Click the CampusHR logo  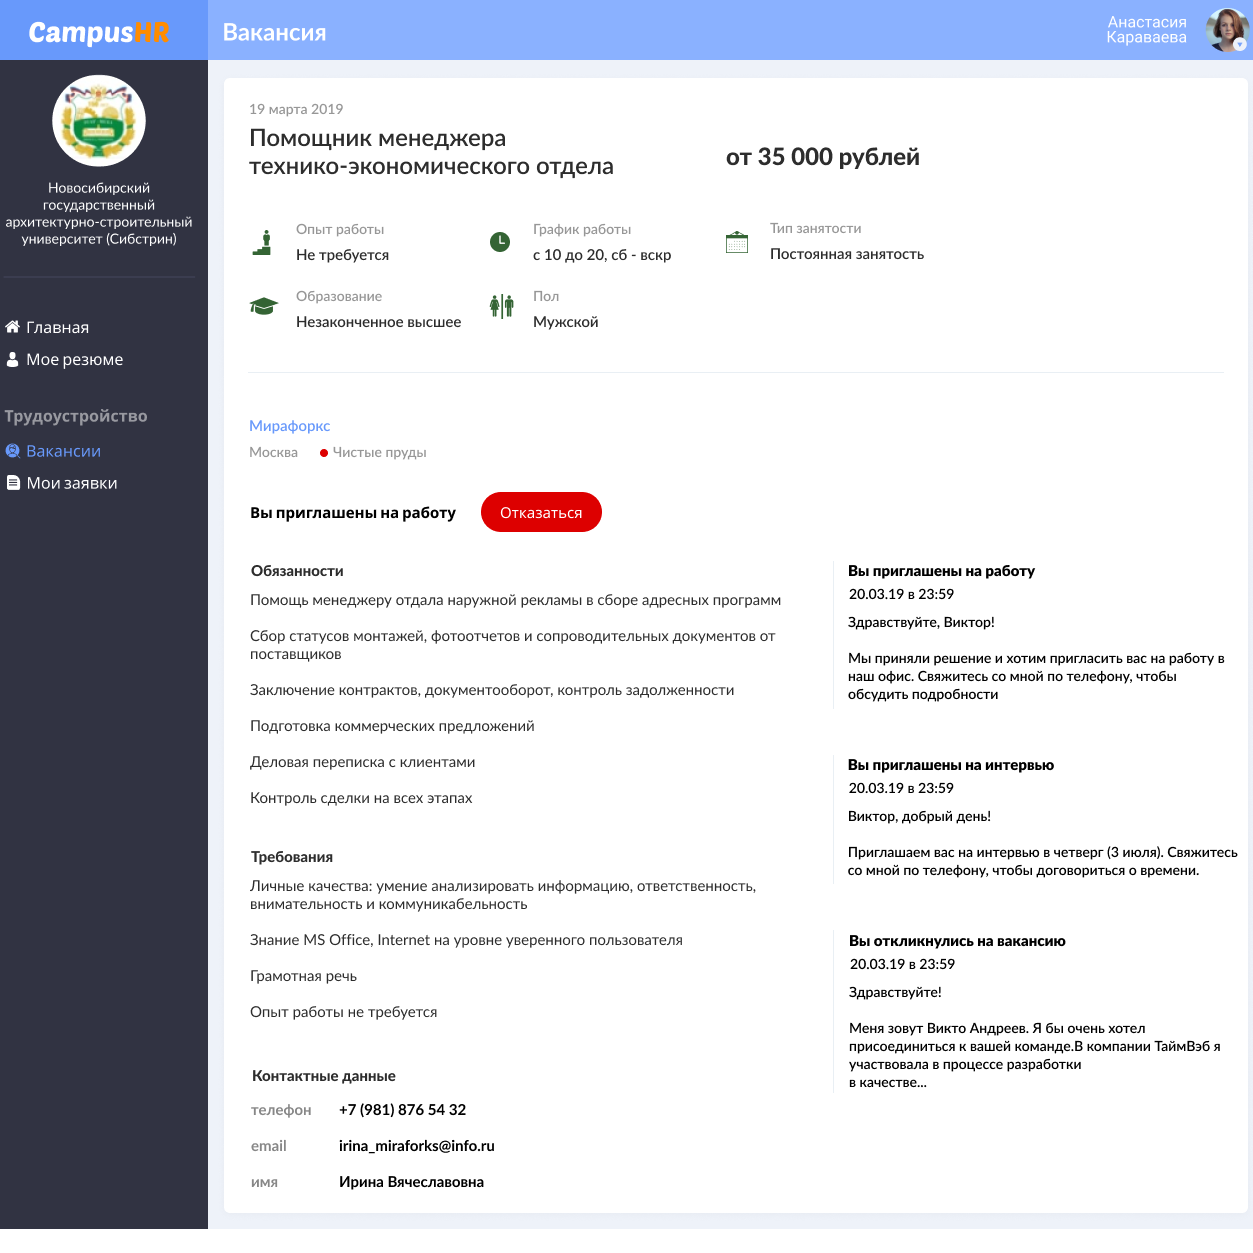[x=99, y=32]
